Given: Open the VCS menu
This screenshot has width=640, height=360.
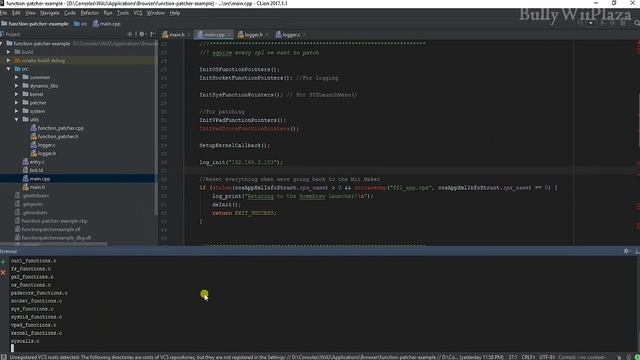Looking at the screenshot, I should [138, 13].
